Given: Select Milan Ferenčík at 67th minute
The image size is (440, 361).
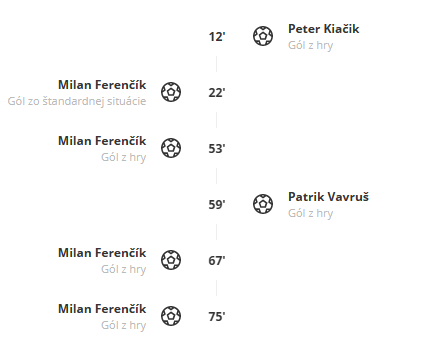Looking at the screenshot, I should [102, 253].
